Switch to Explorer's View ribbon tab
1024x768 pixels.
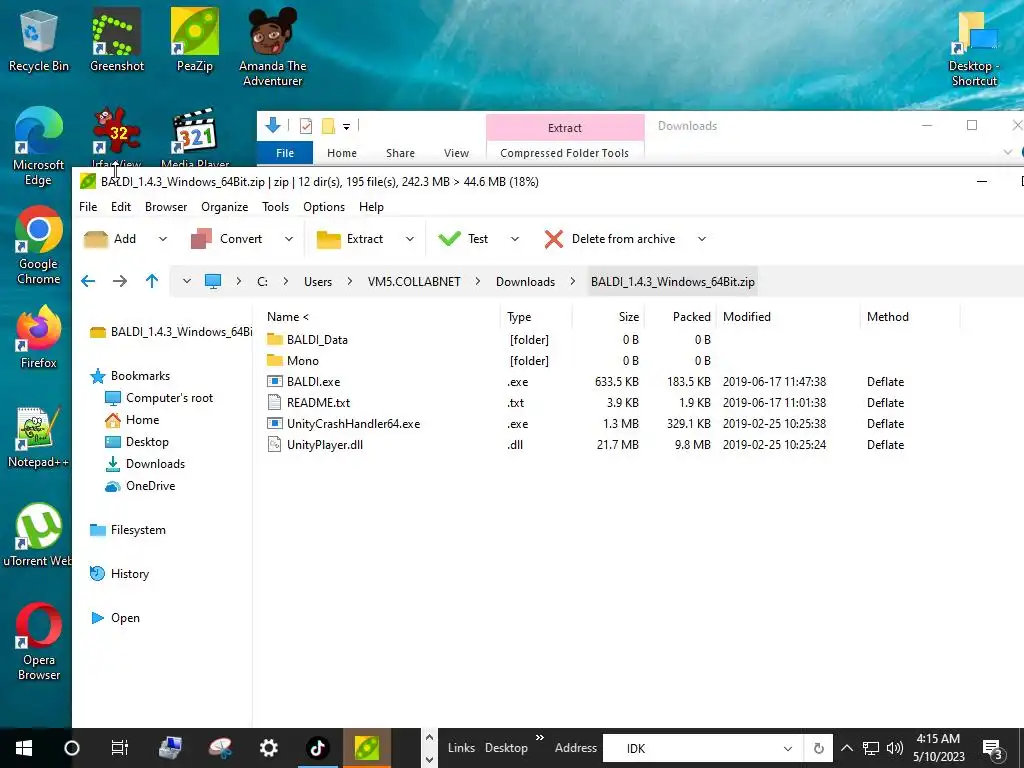coord(456,153)
